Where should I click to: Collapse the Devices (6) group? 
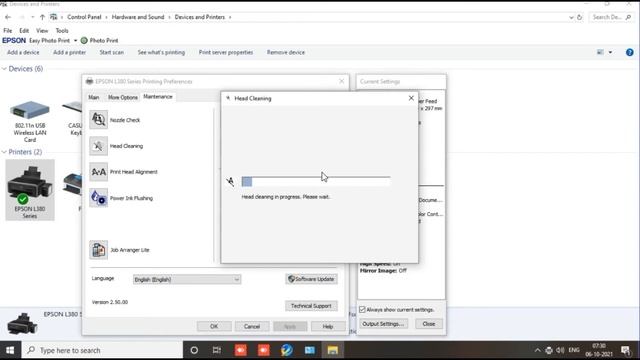click(4, 69)
